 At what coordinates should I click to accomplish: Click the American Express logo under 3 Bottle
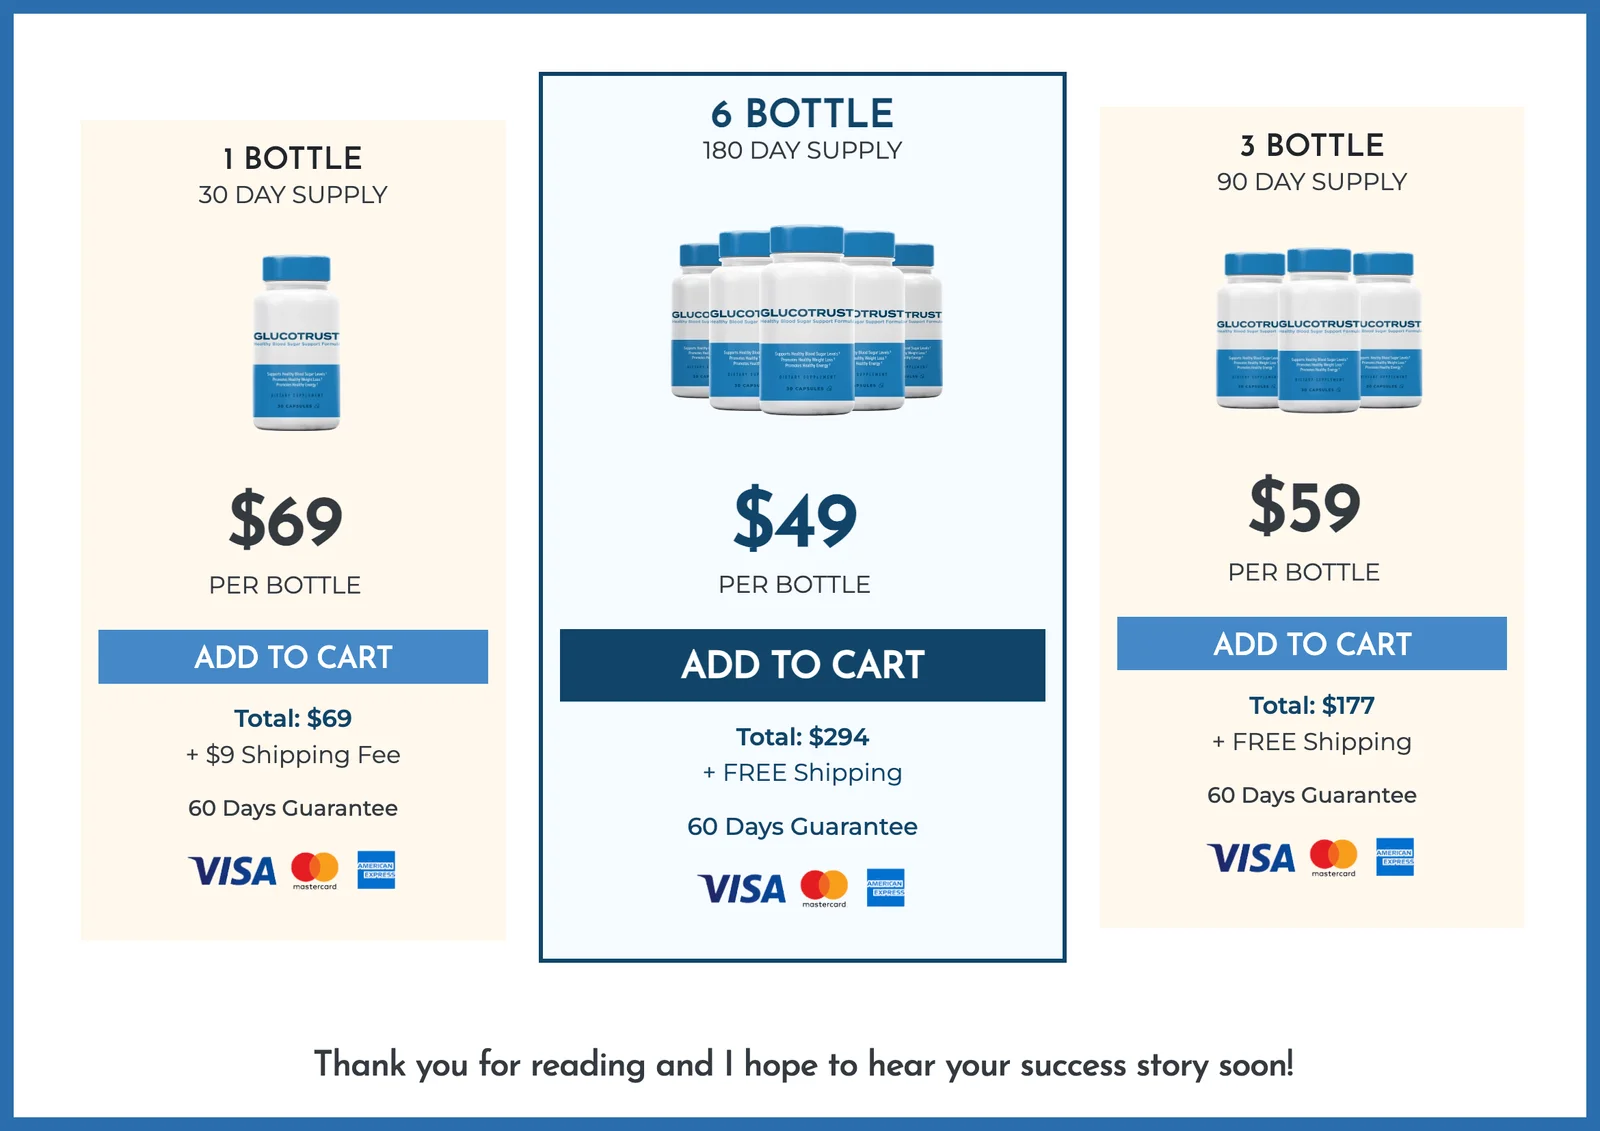(1395, 857)
